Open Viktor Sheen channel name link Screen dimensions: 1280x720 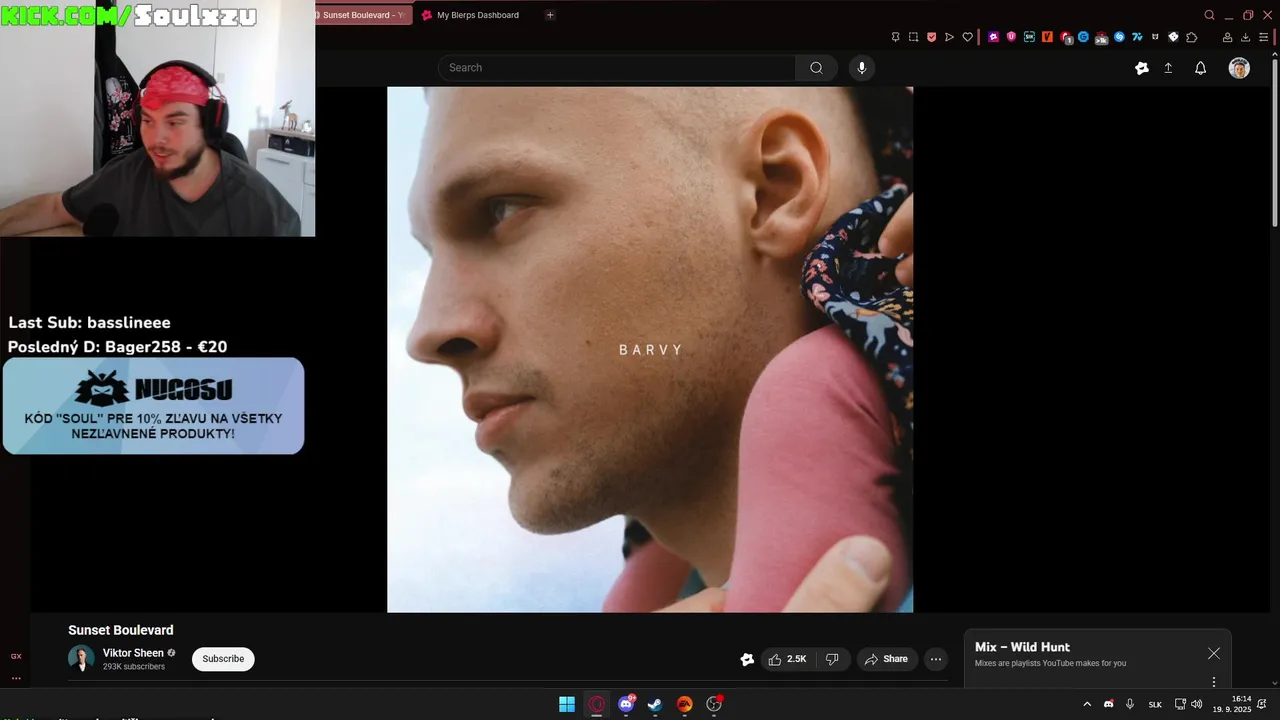point(133,653)
